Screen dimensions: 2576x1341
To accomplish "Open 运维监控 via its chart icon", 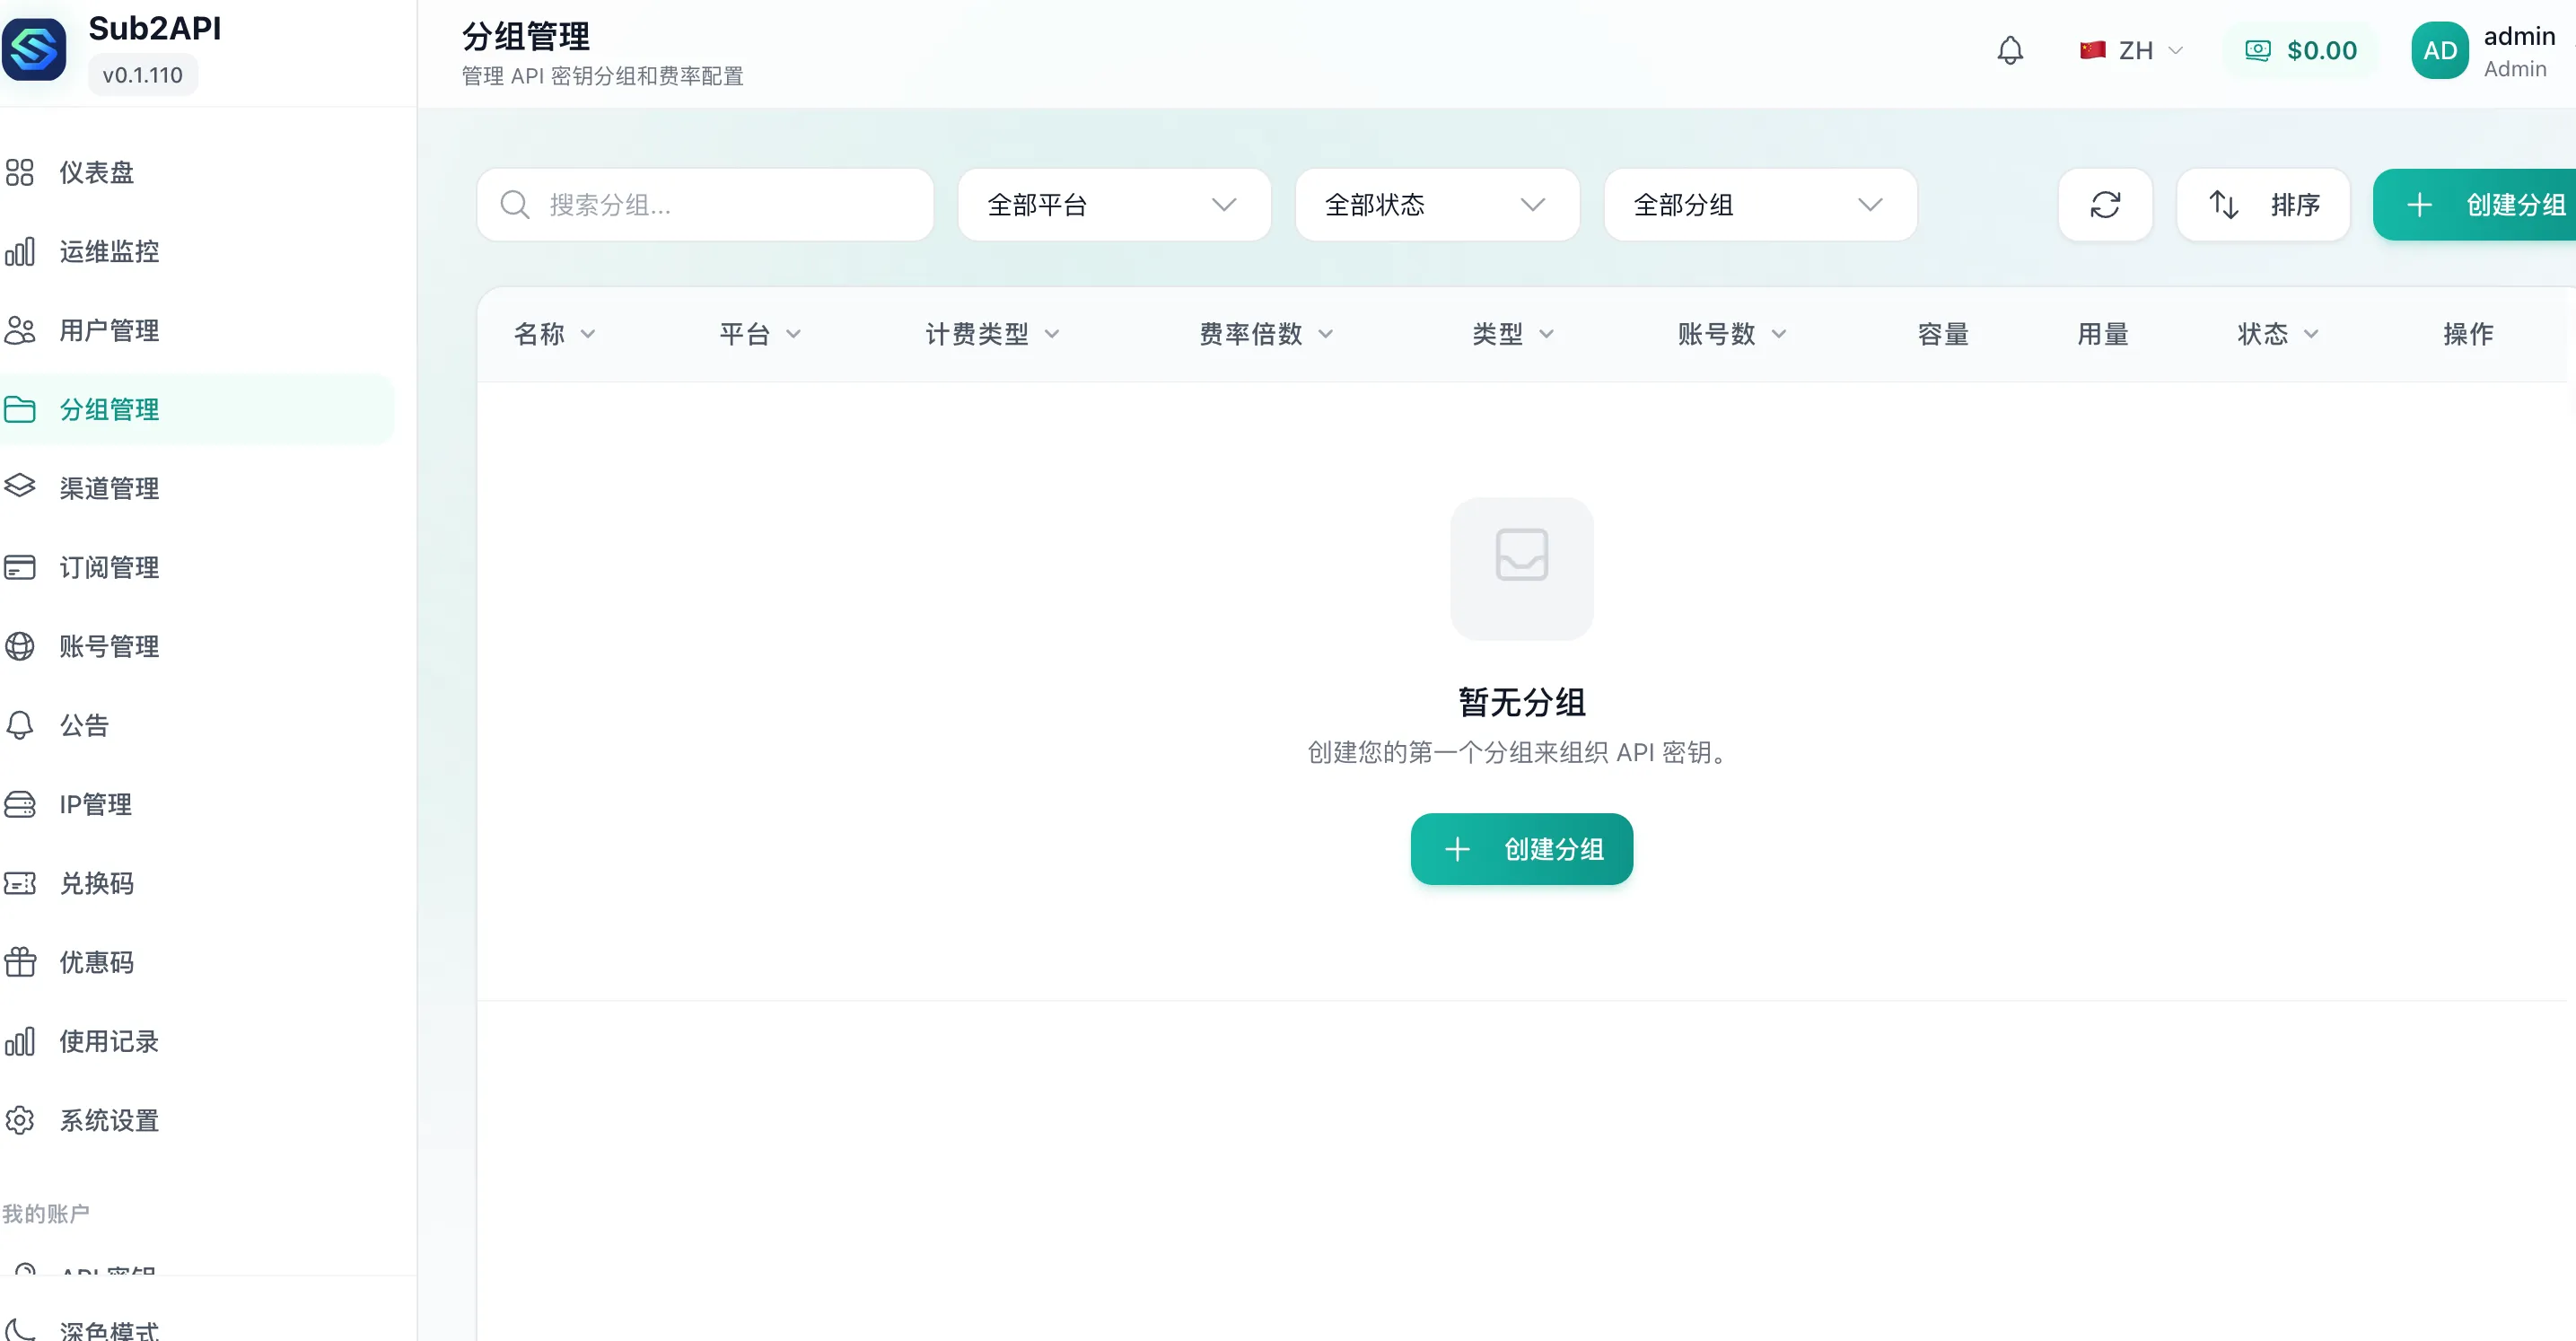I will [x=20, y=251].
